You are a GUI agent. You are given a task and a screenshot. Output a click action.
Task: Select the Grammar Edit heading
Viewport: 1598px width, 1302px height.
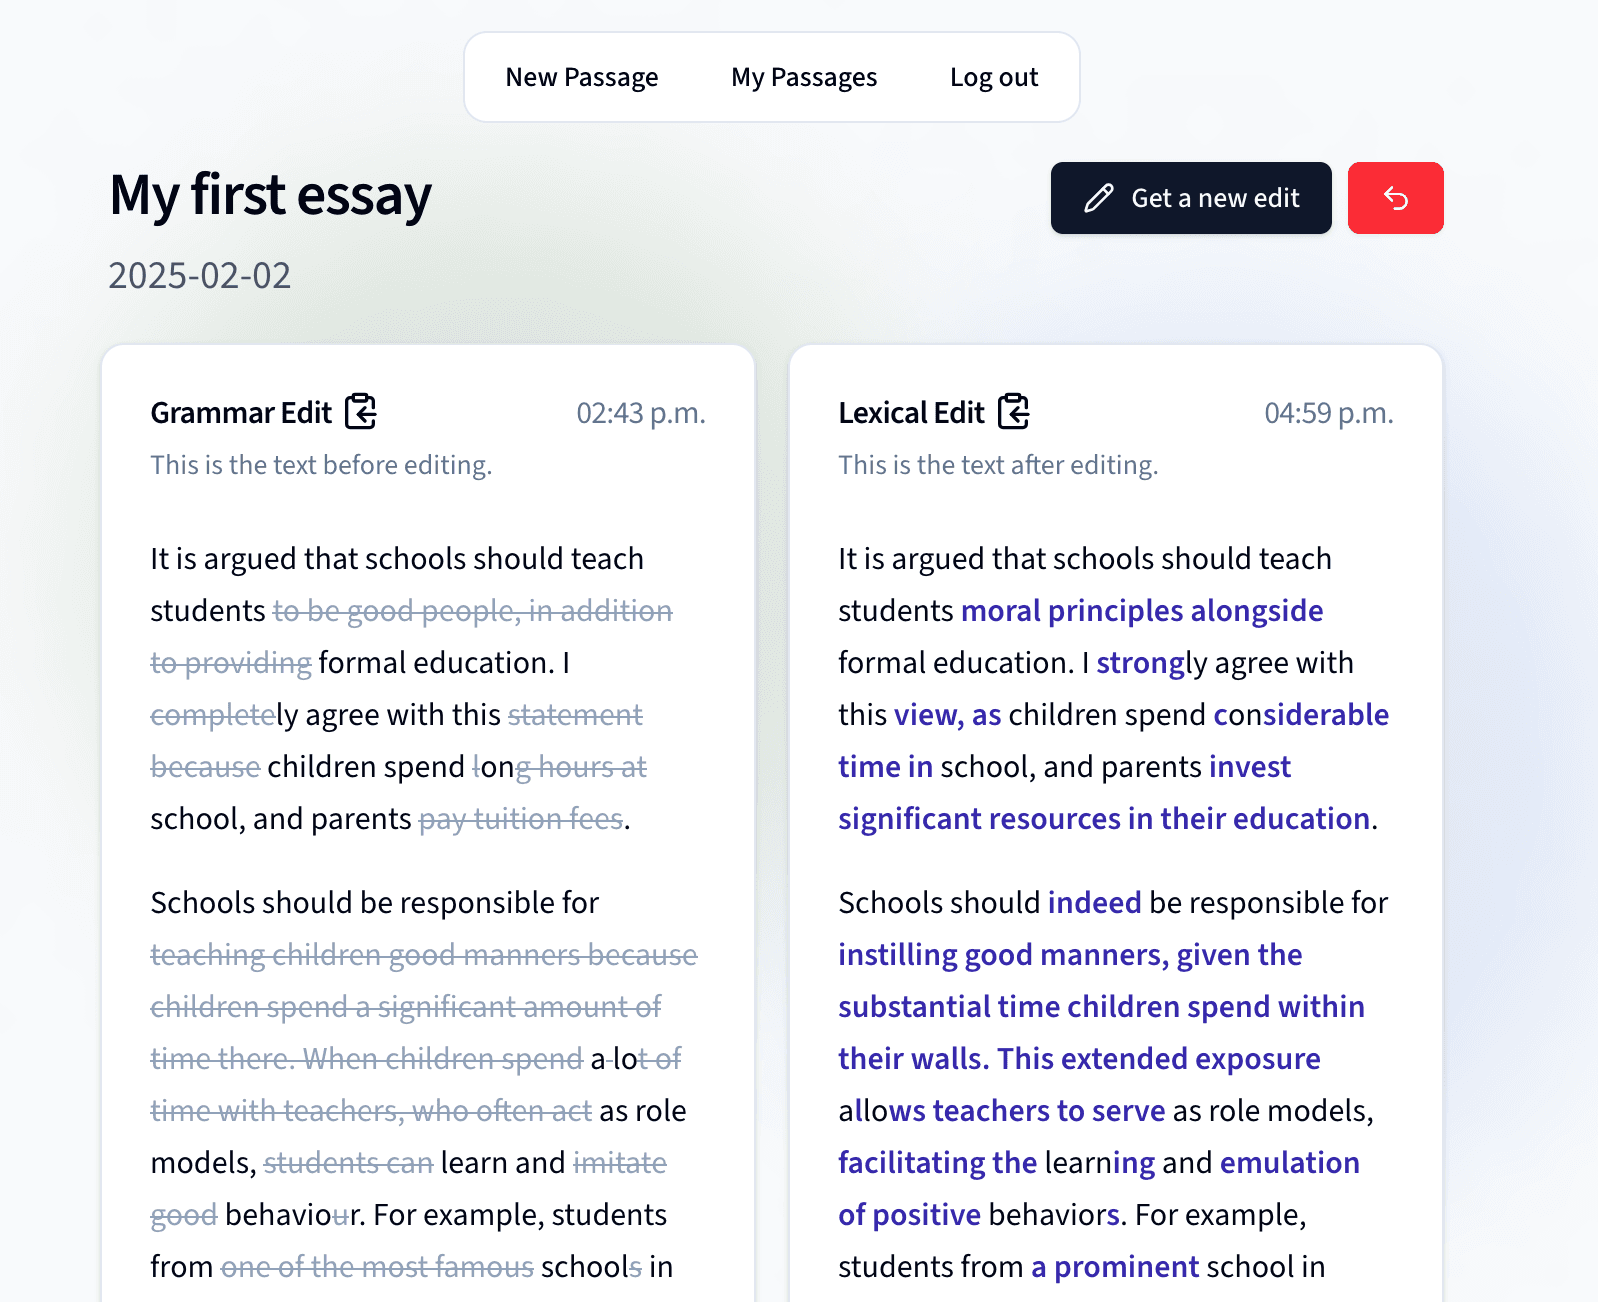click(x=240, y=413)
